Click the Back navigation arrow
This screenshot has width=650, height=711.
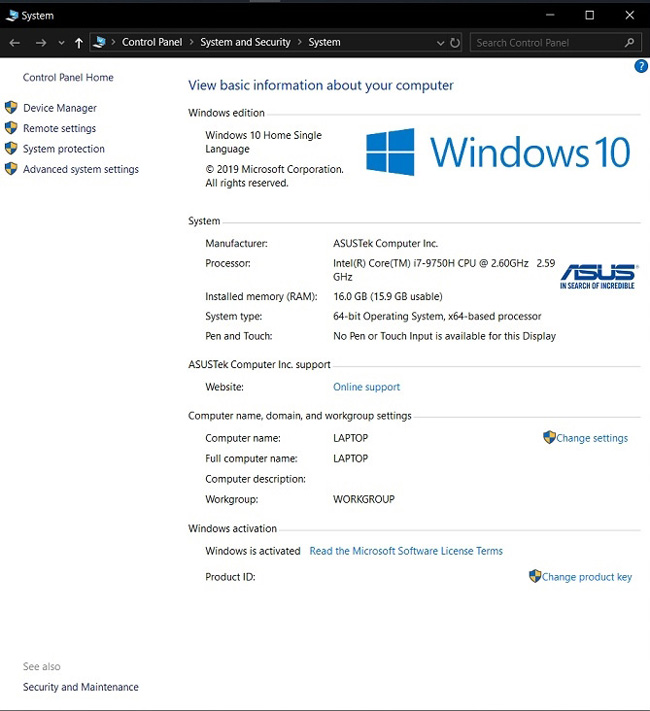coord(15,43)
